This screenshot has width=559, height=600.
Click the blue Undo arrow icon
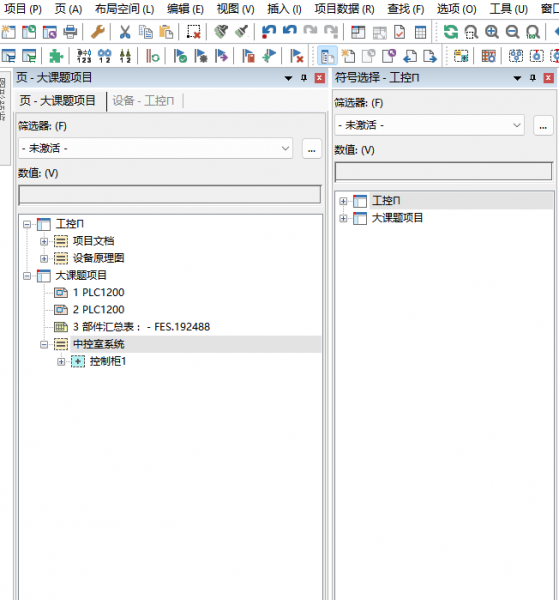tap(290, 31)
